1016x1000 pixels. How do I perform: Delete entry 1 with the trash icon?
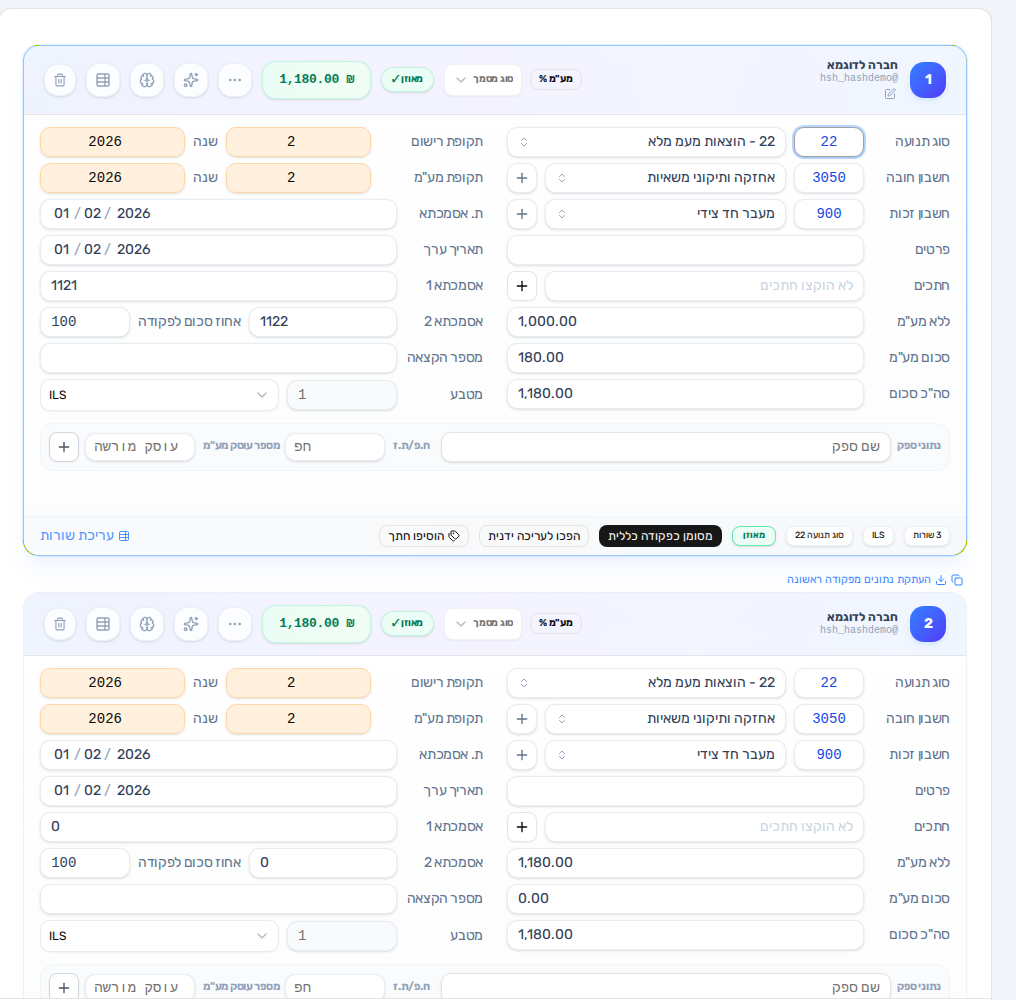click(60, 80)
